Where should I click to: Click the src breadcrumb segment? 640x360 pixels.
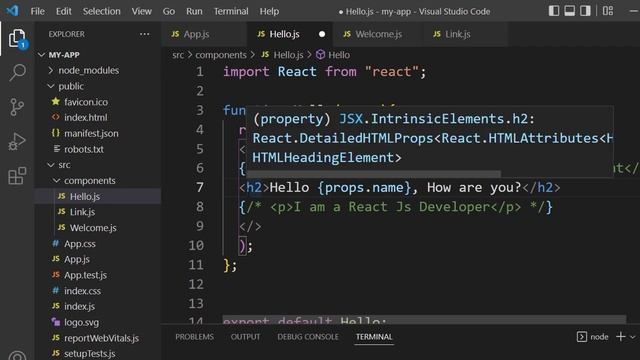point(178,55)
